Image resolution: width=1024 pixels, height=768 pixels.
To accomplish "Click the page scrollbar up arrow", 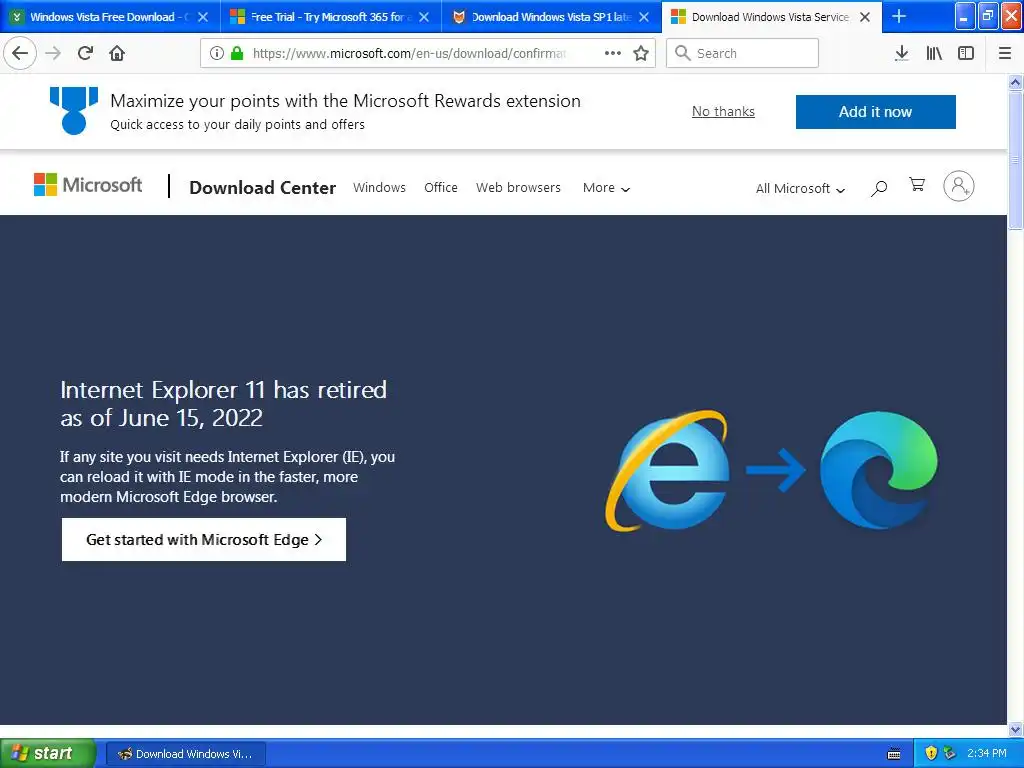I will click(1015, 83).
